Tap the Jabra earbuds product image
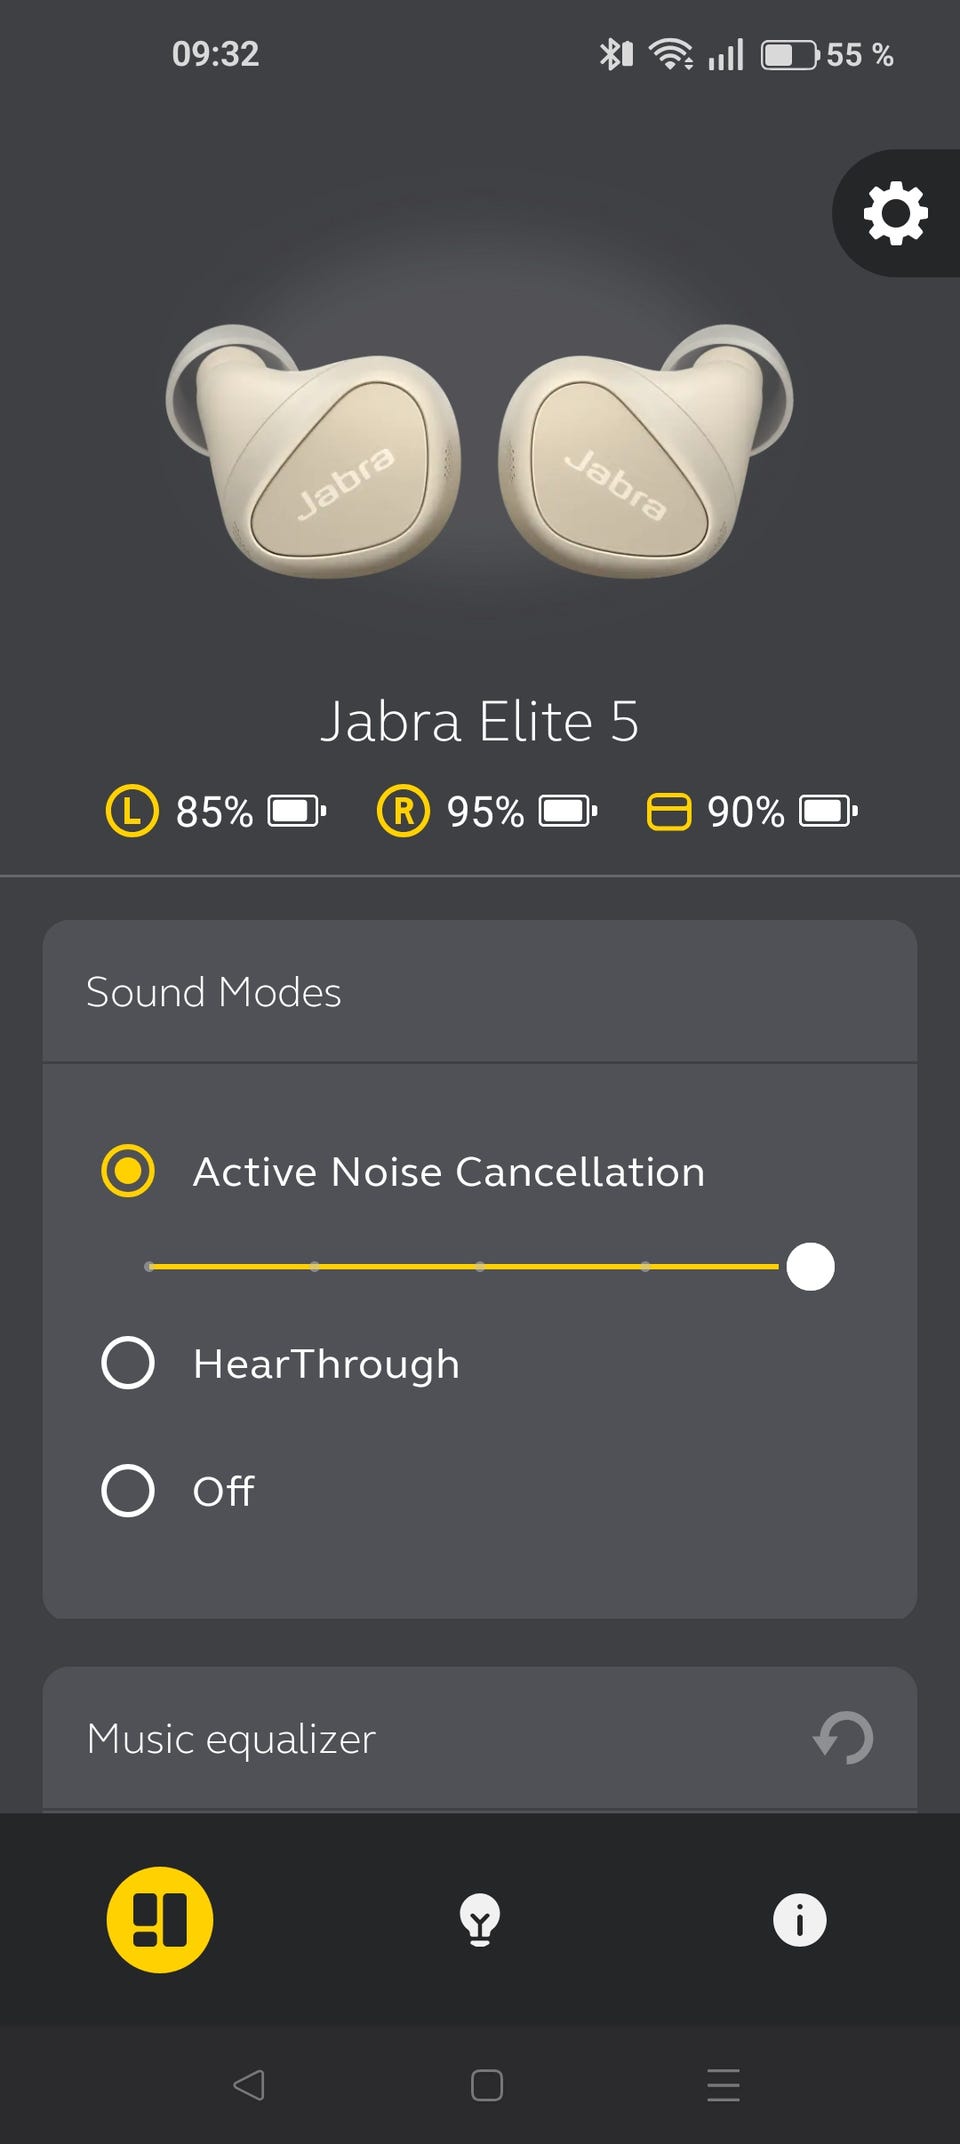This screenshot has height=2144, width=960. pos(480,450)
